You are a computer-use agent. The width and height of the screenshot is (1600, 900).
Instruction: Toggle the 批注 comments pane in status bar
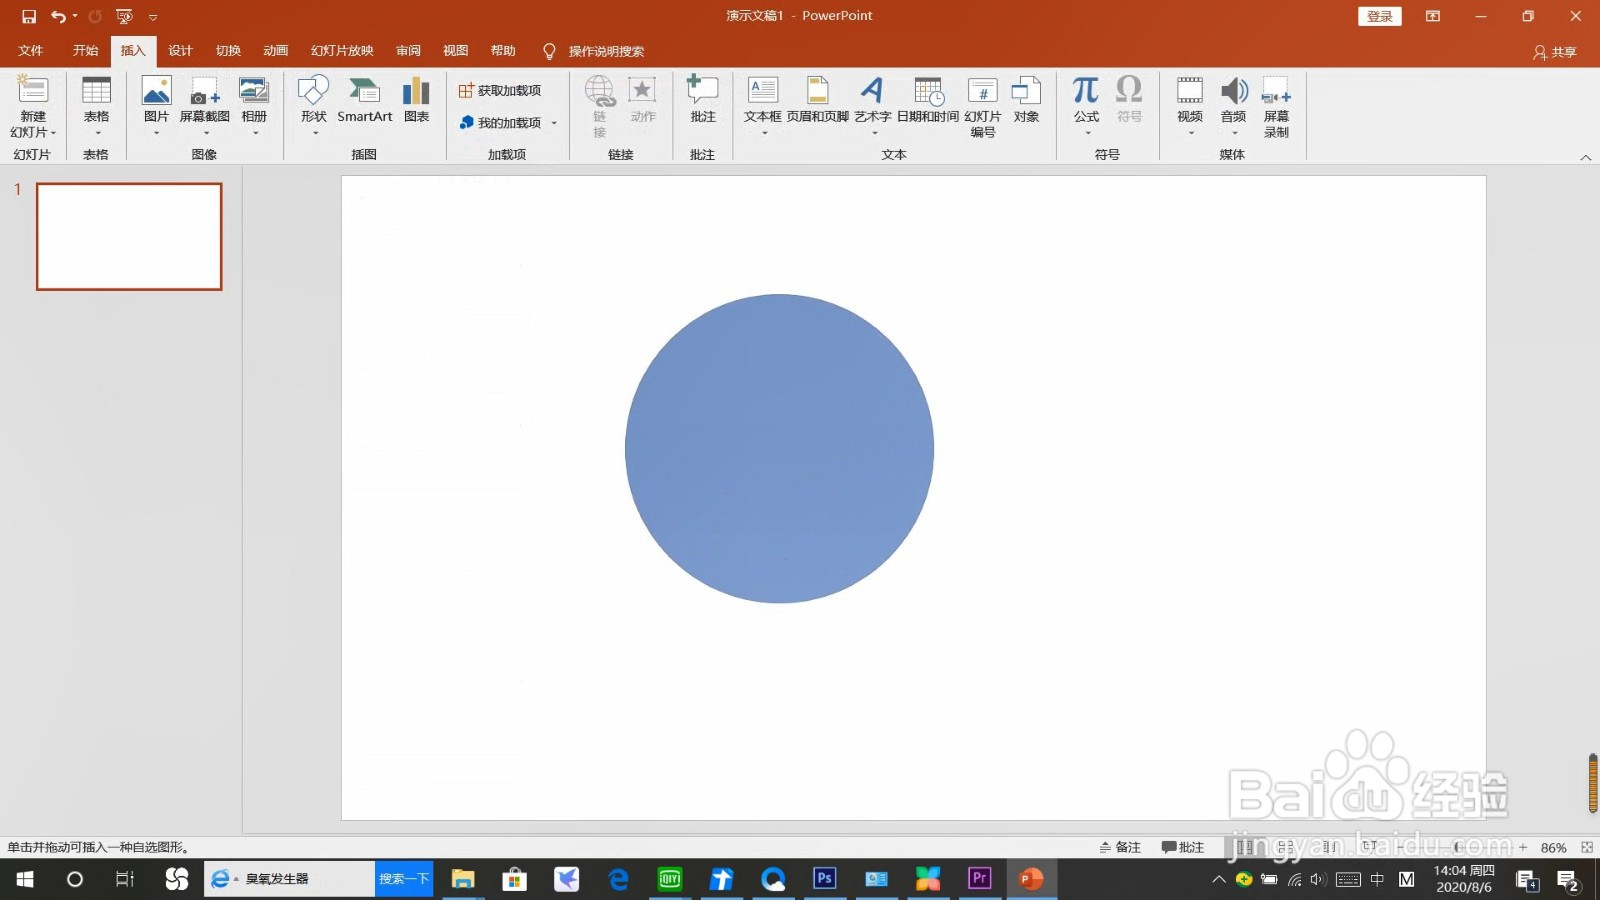pyautogui.click(x=1182, y=847)
